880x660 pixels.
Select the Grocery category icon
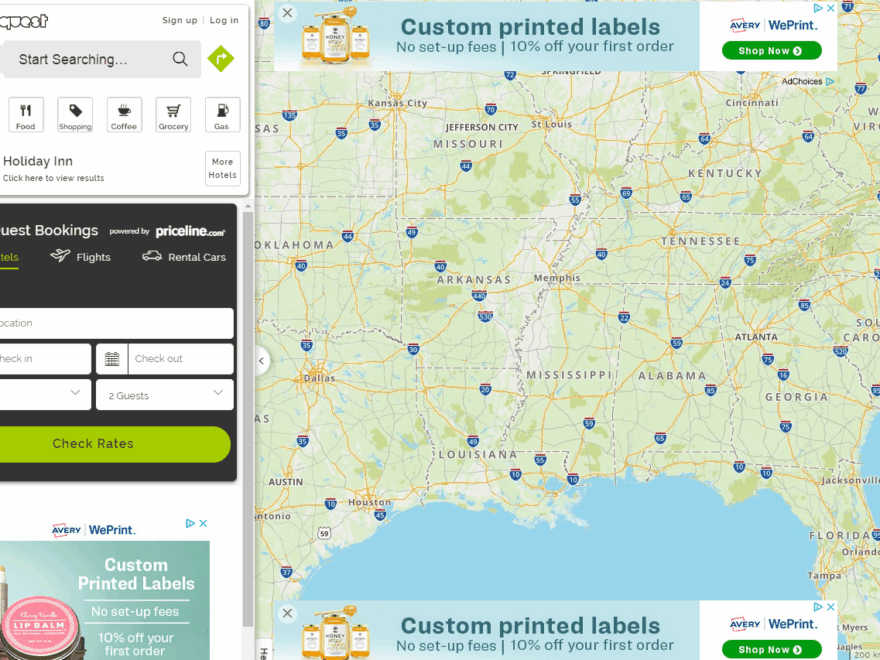click(173, 115)
